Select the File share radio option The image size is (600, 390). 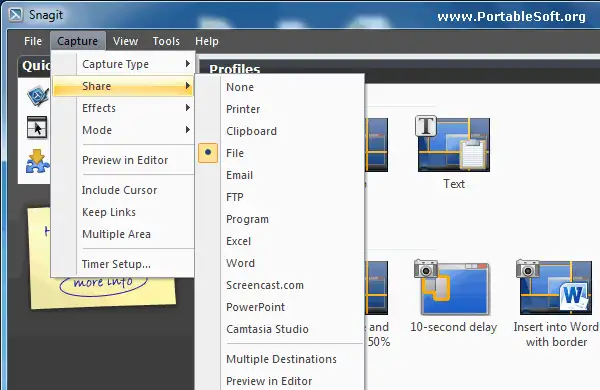pyautogui.click(x=280, y=153)
